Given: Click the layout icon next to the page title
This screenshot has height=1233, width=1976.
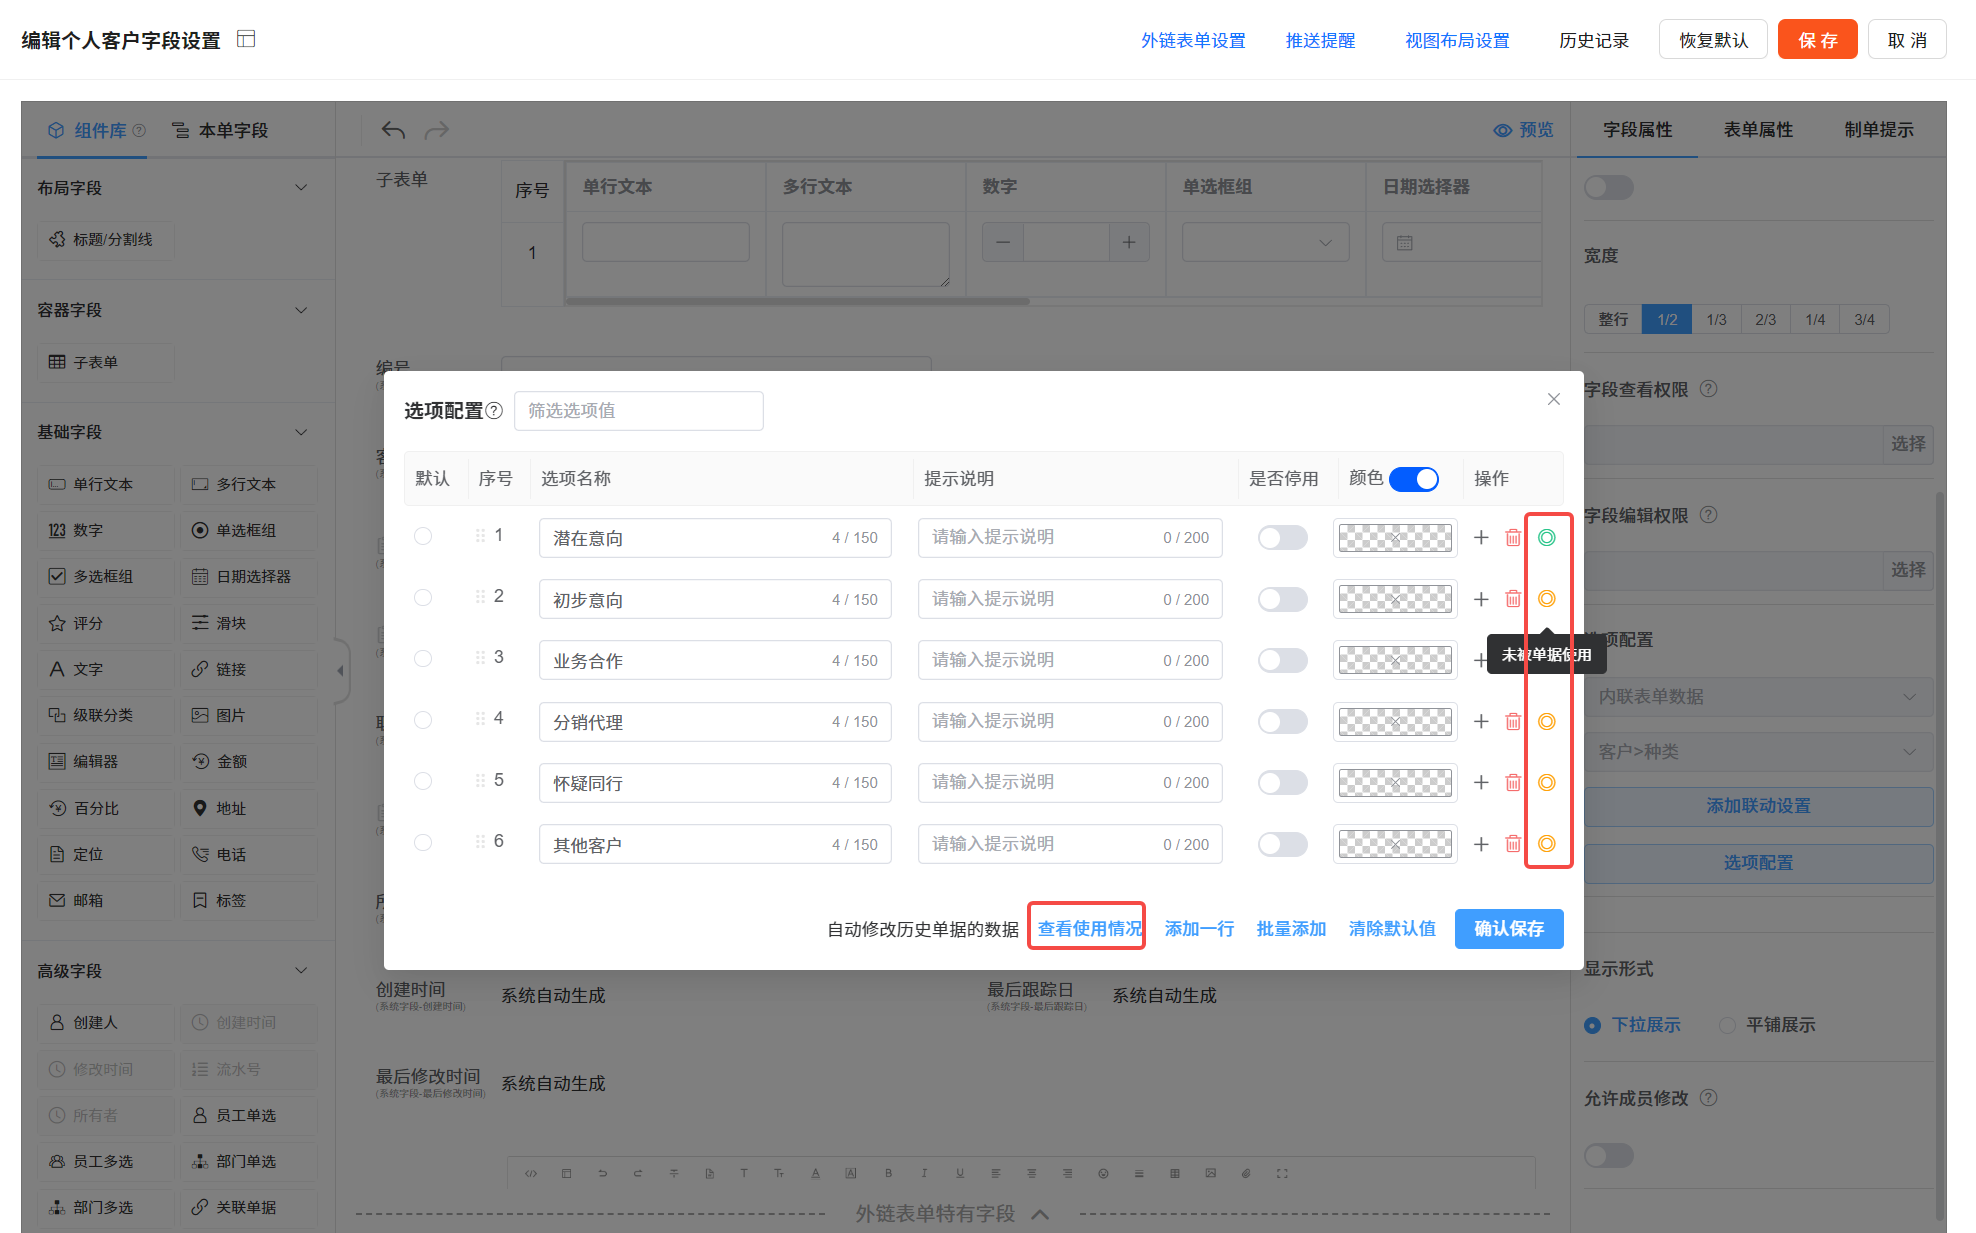Looking at the screenshot, I should pyautogui.click(x=246, y=39).
